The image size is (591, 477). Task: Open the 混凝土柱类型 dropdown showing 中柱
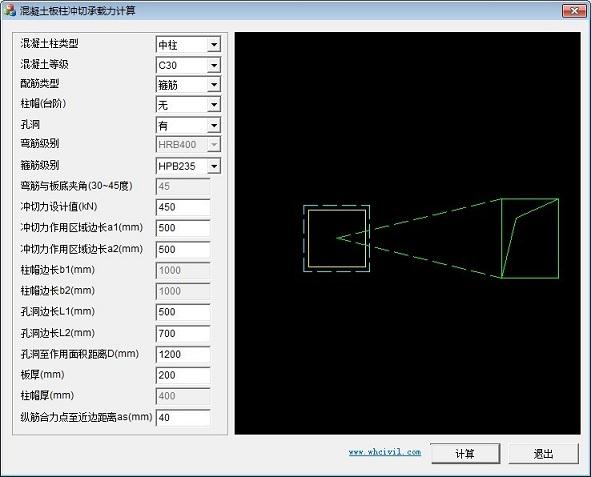188,45
